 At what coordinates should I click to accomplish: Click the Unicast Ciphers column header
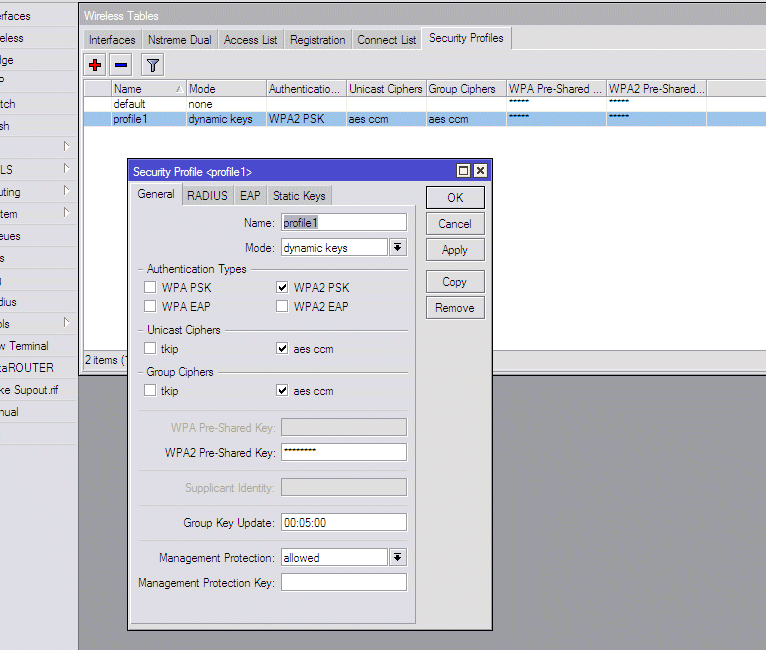point(386,89)
